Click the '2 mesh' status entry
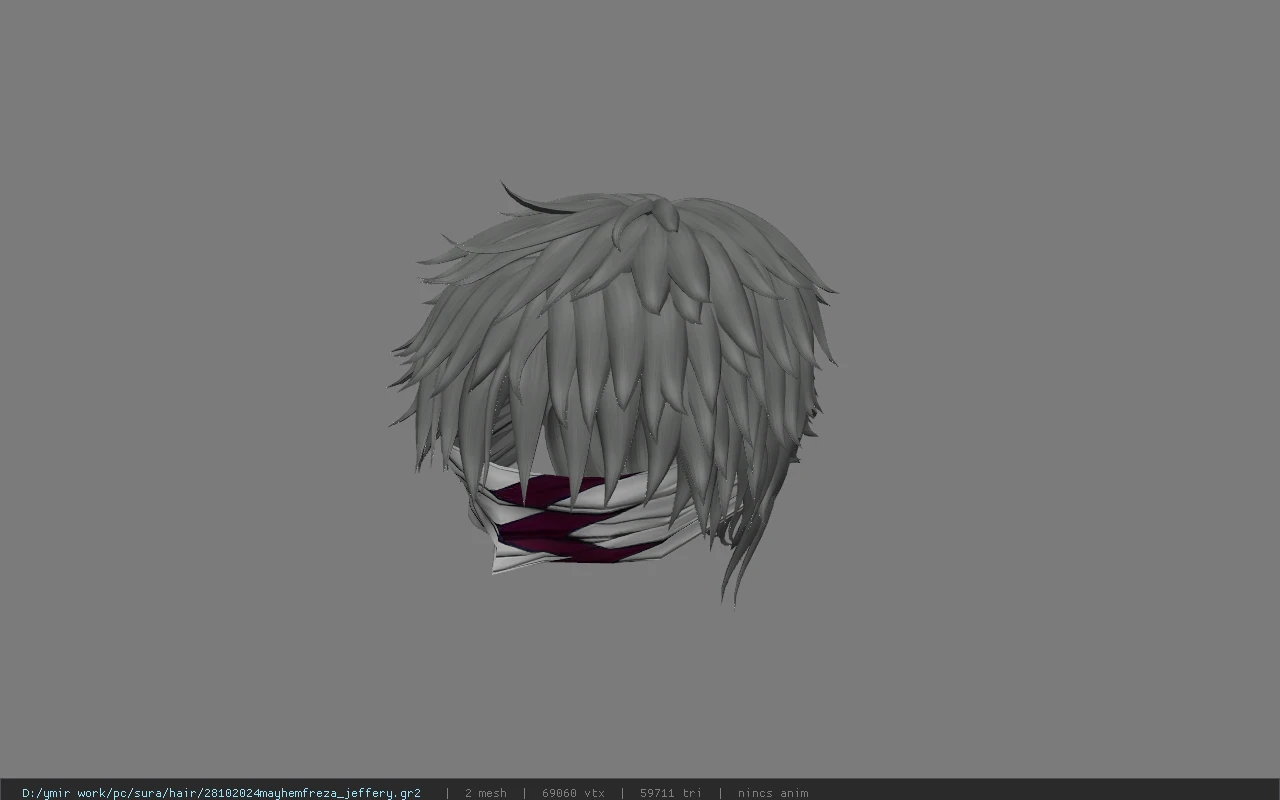This screenshot has width=1280, height=800. coord(485,793)
